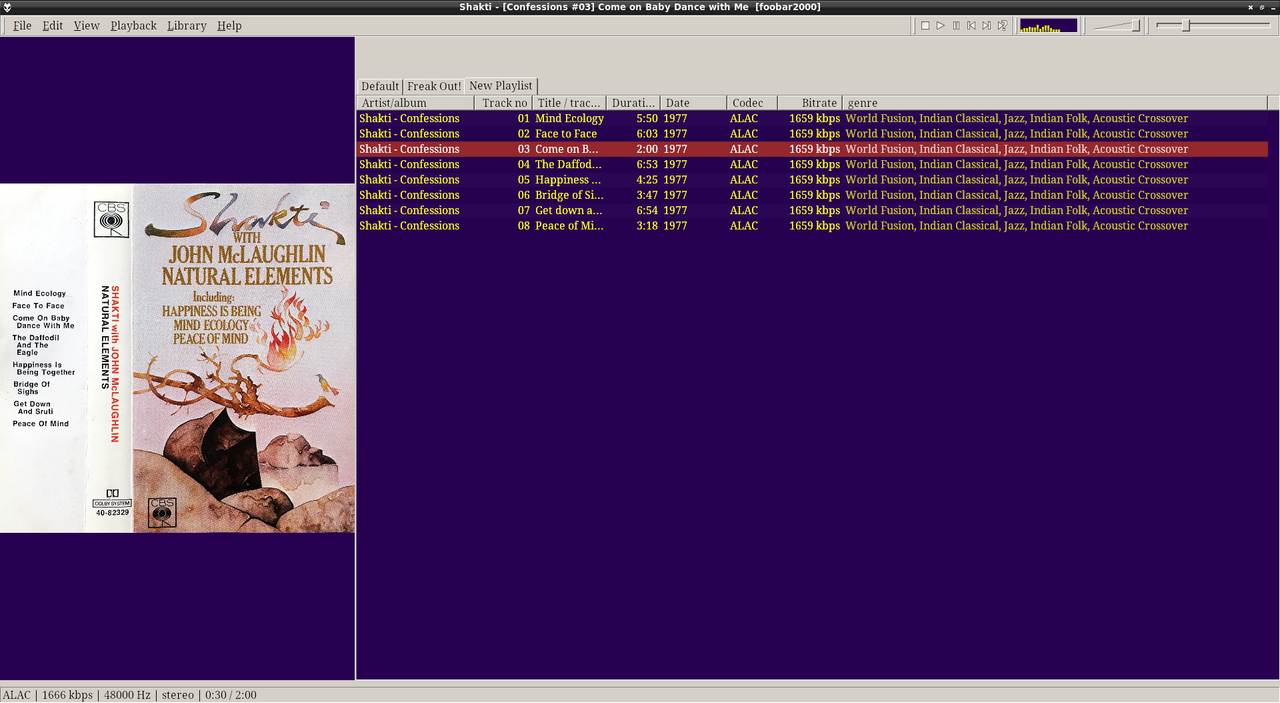Image resolution: width=1280 pixels, height=703 pixels.
Task: Play a random track button
Action: 1002,26
